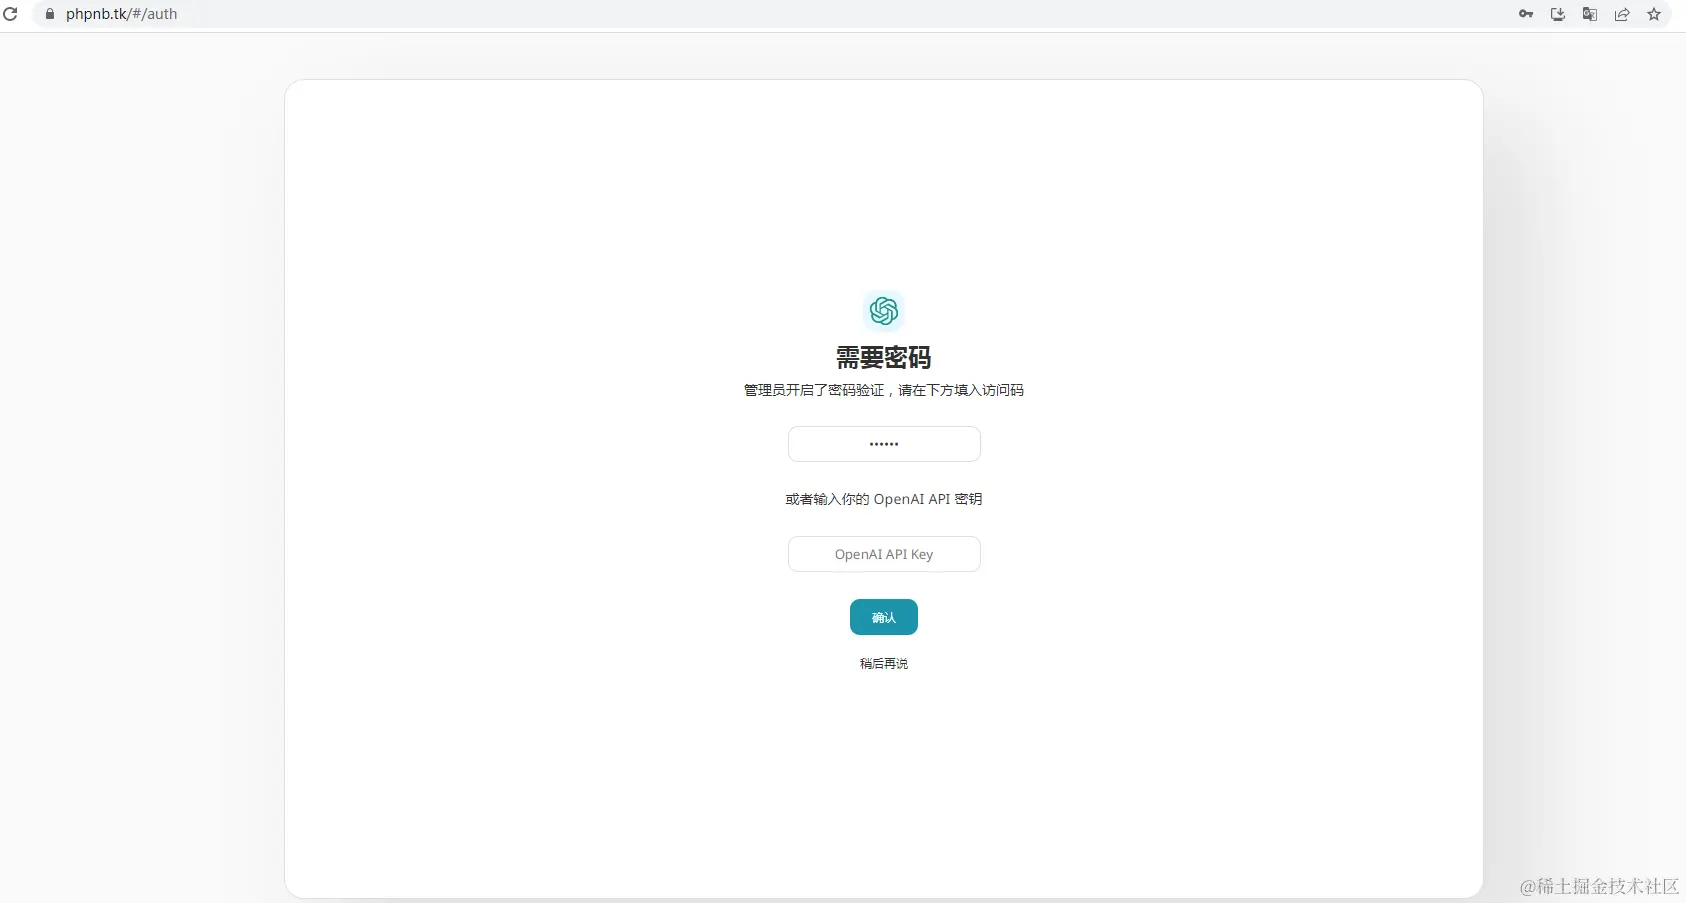
Task: Focus the access code password field
Action: [x=884, y=444]
